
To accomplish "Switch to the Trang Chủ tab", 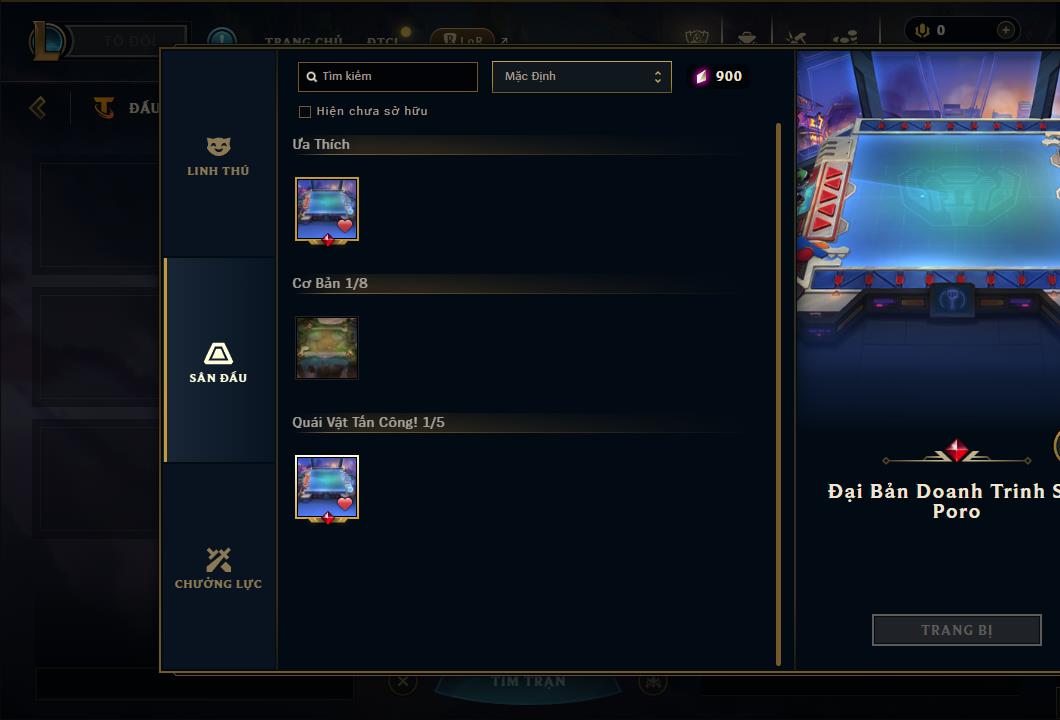I will coord(304,41).
